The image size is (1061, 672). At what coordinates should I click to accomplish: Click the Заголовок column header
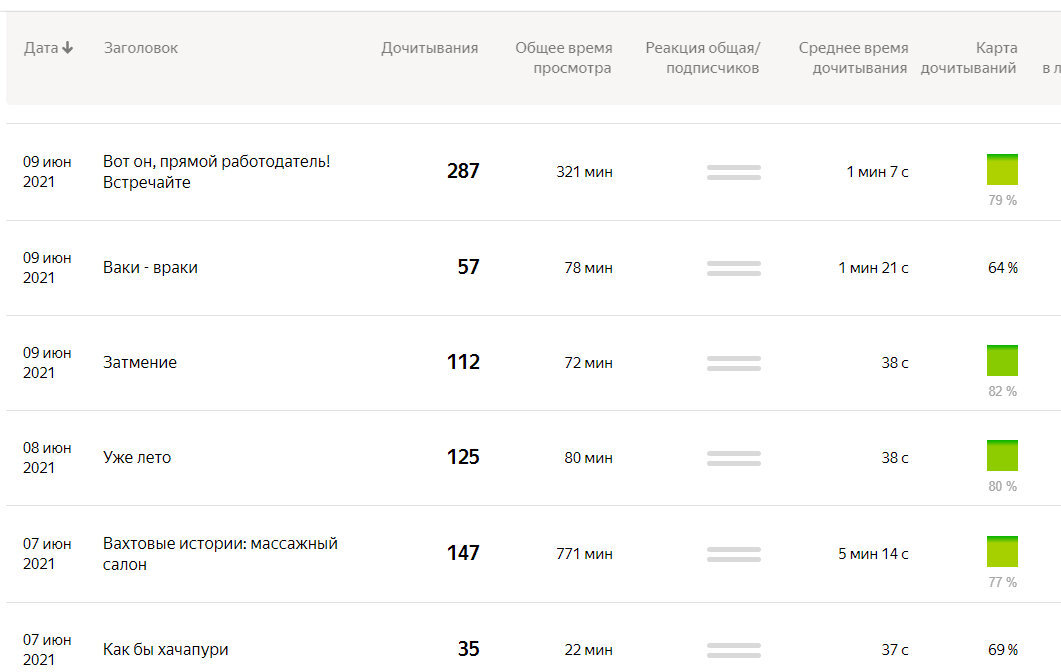(x=140, y=48)
